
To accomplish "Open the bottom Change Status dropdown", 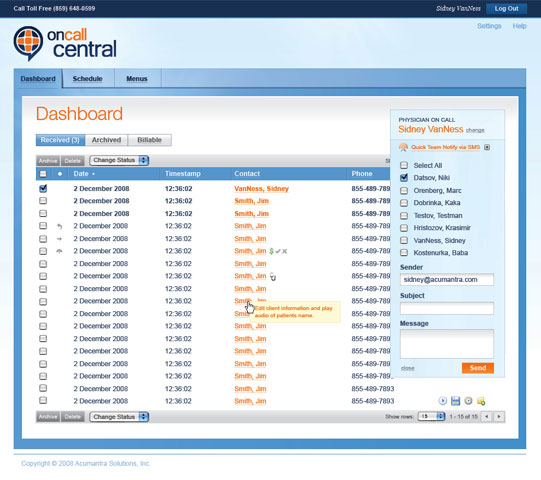I will 119,417.
